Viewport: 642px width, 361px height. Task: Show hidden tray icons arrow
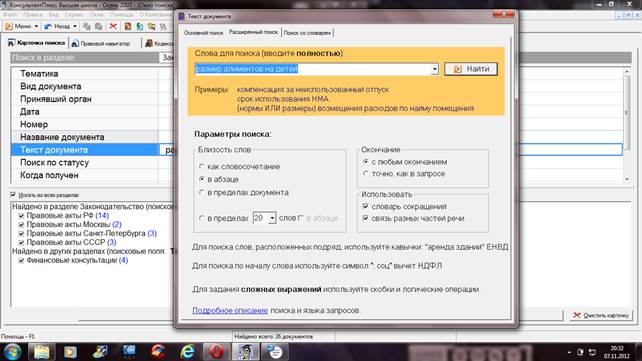pyautogui.click(x=569, y=352)
